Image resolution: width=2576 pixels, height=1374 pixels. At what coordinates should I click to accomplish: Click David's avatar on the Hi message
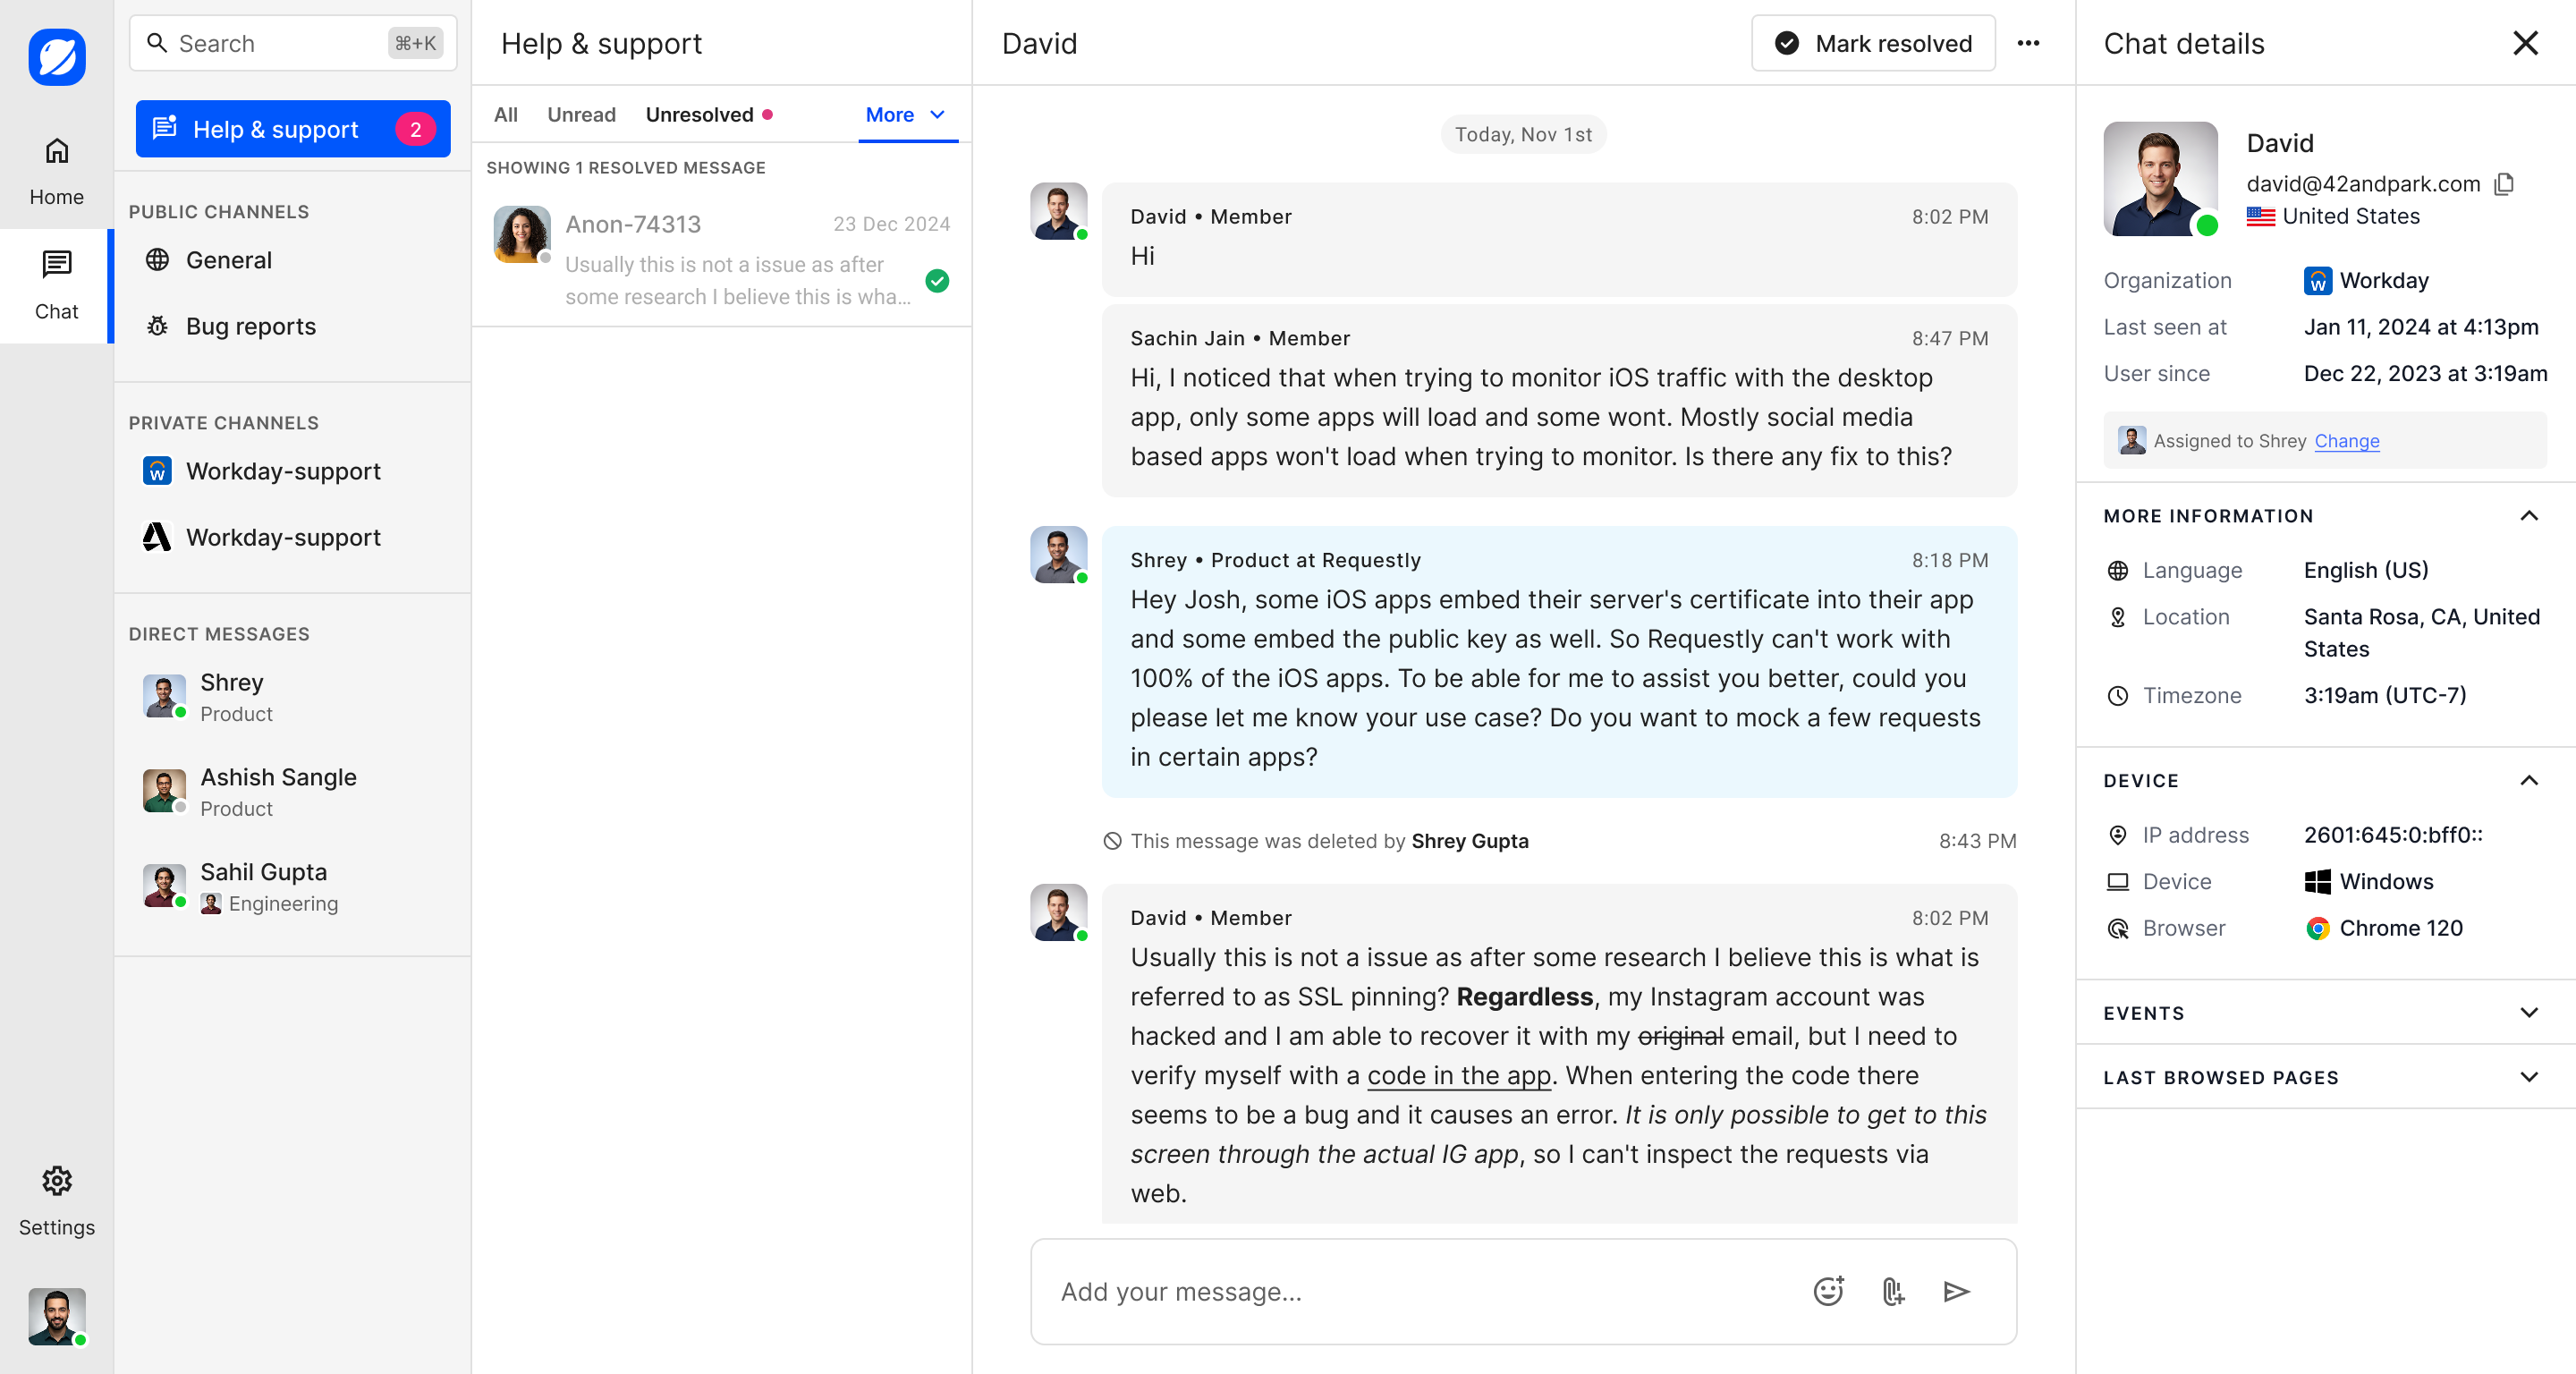1058,211
